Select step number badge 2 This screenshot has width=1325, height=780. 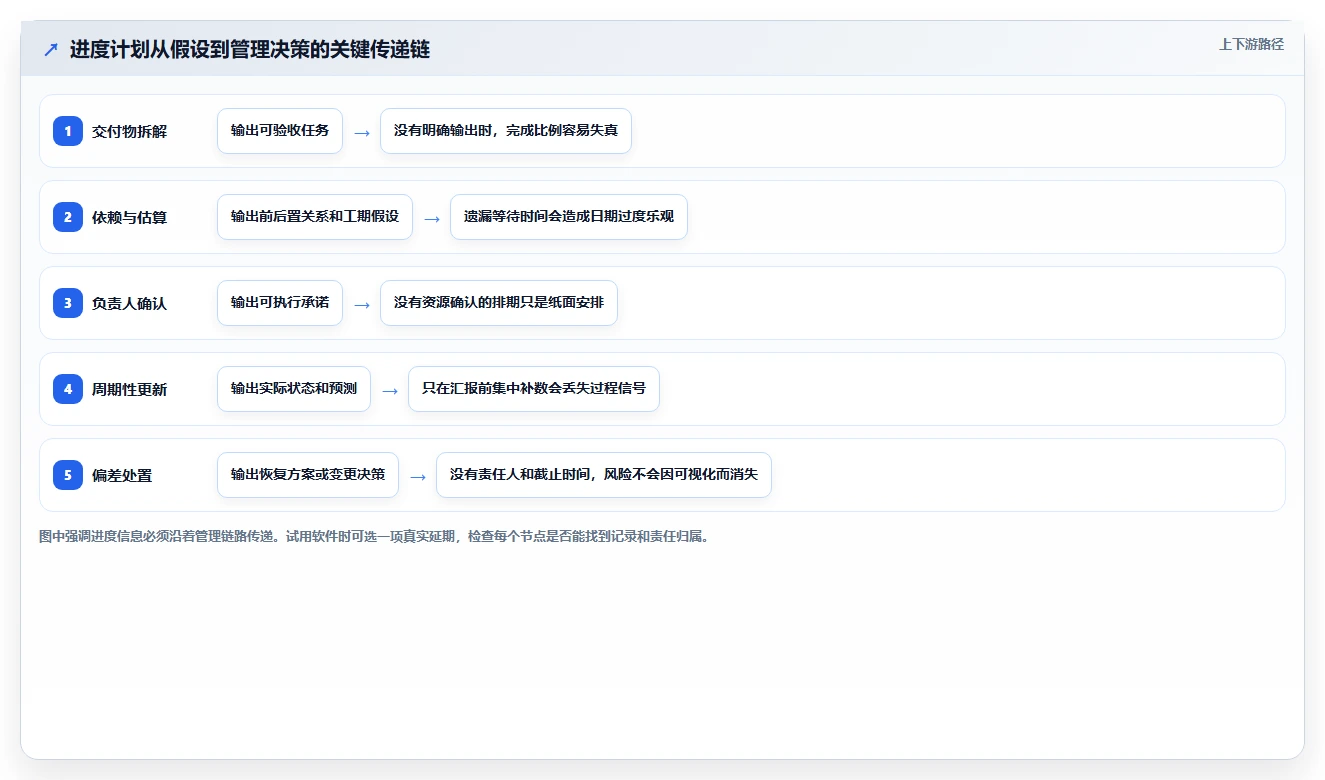(x=68, y=217)
